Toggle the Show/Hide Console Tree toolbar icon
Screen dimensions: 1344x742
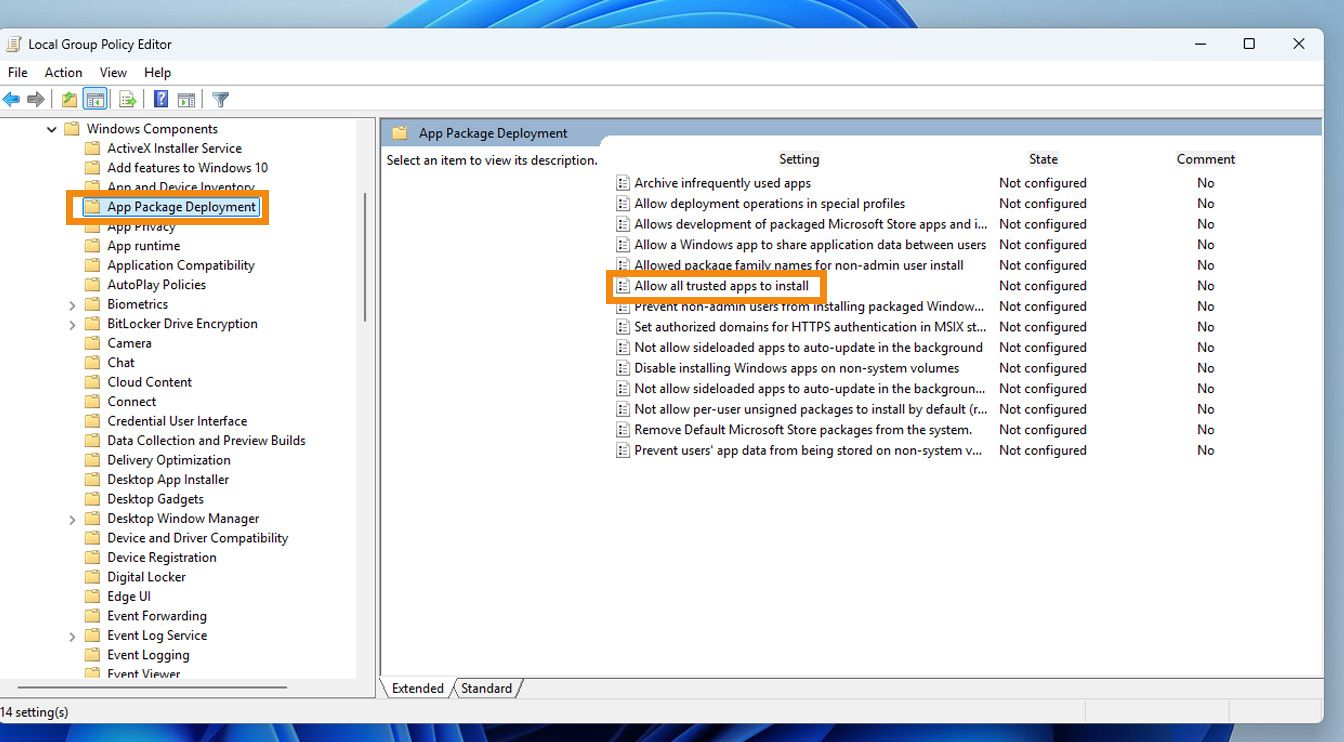tap(95, 99)
